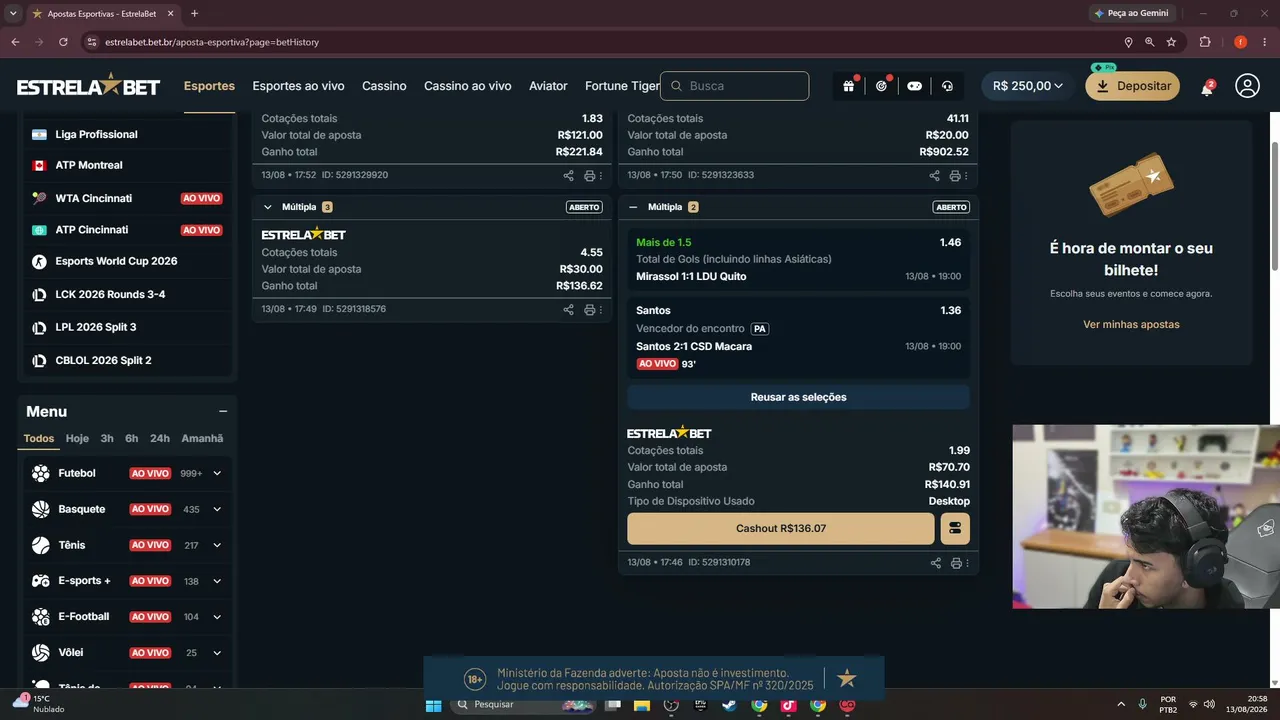Screen dimensions: 1280x720
Task: Open the Aviator game tab
Action: pyautogui.click(x=548, y=86)
